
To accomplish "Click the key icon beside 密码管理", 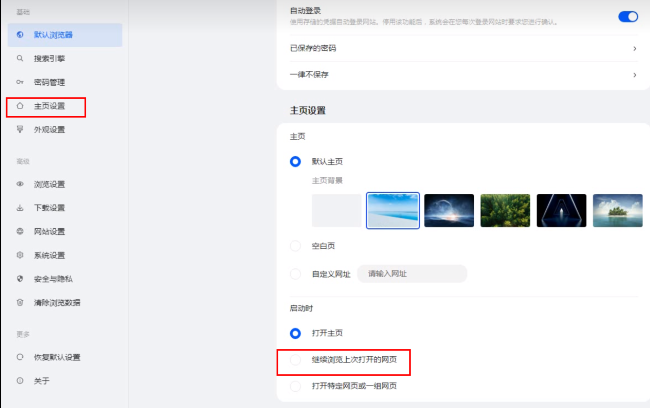I will point(20,82).
